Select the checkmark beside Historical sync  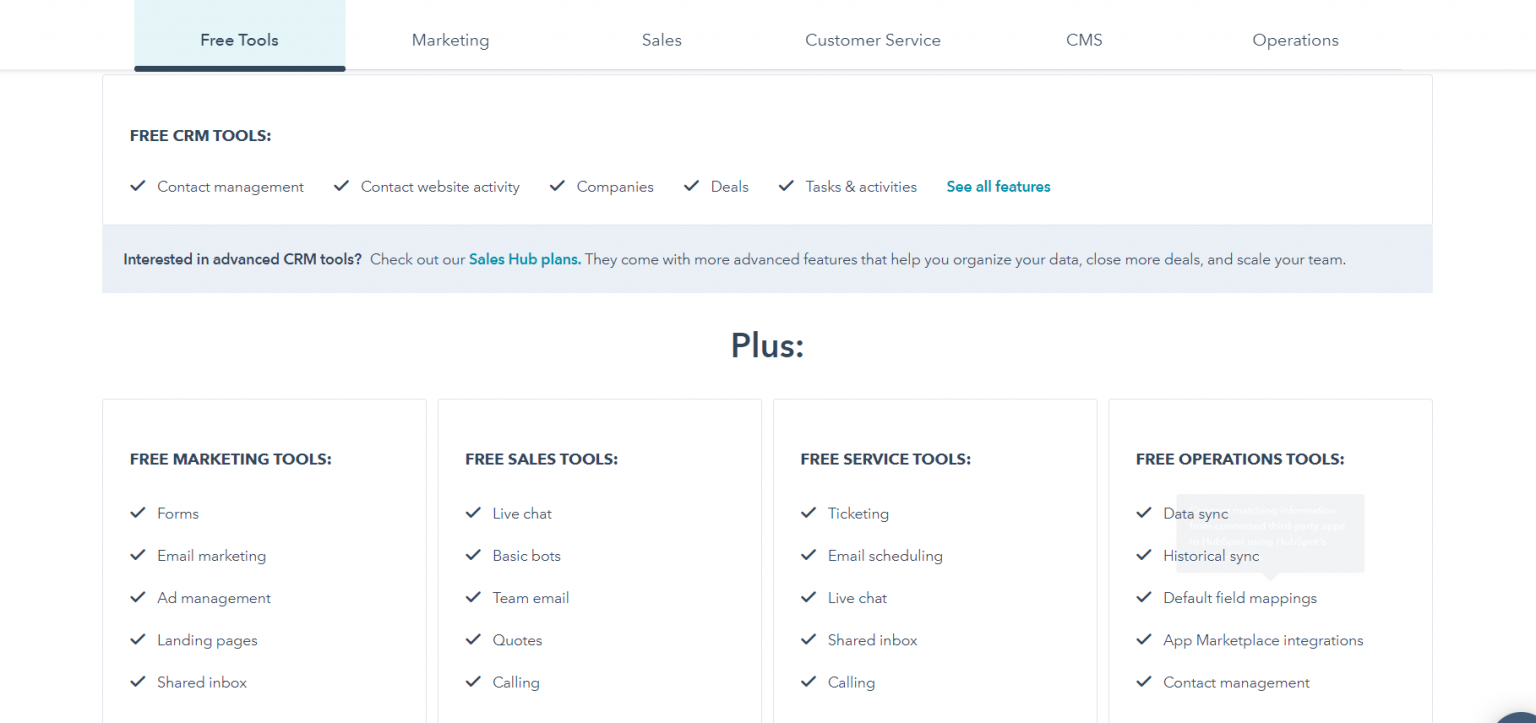[x=1144, y=556]
